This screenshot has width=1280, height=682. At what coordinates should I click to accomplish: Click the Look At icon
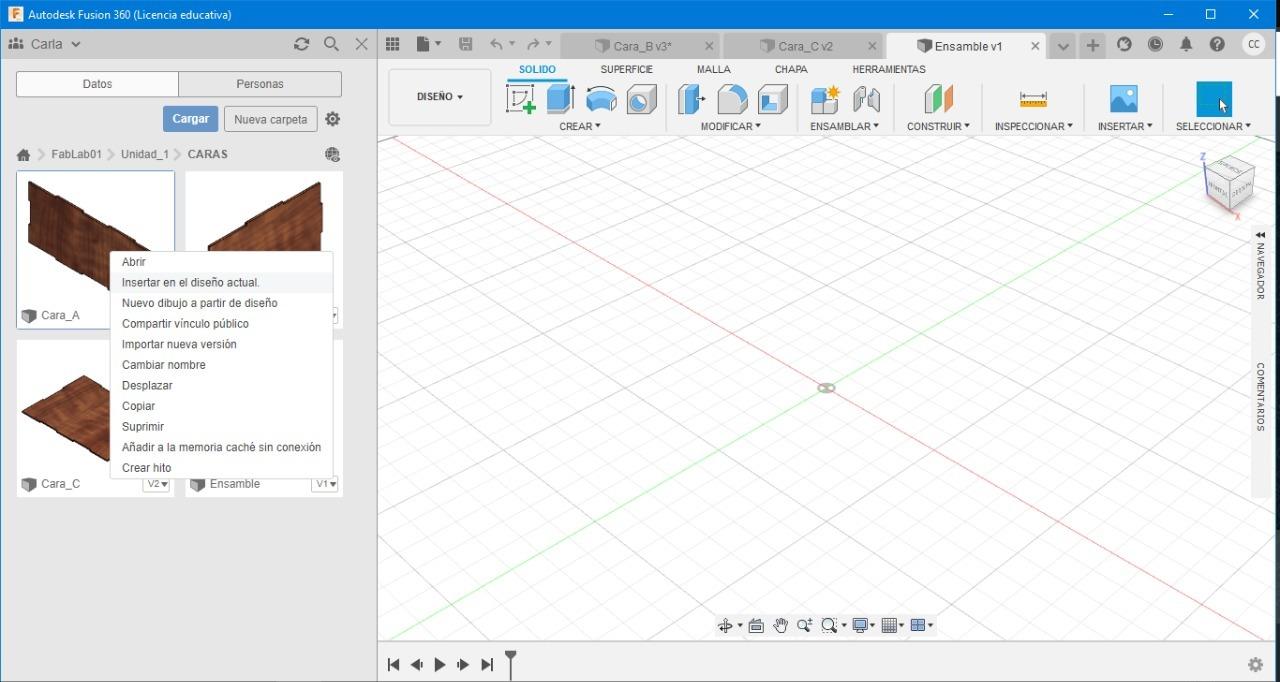(756, 626)
